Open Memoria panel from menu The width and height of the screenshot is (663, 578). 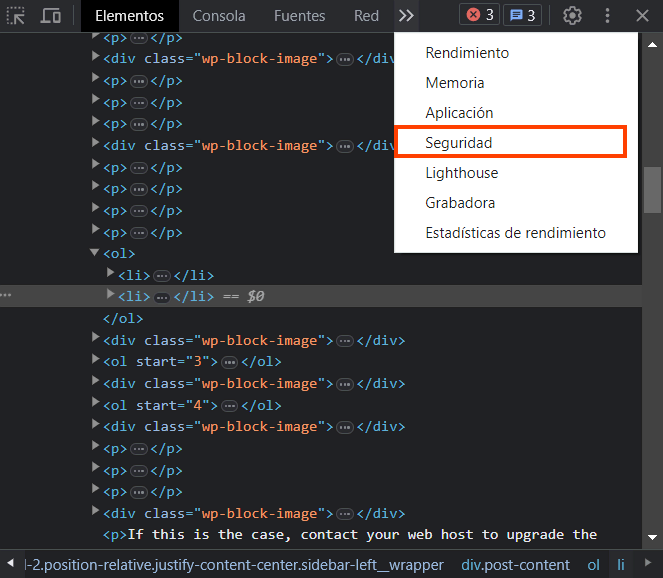454,83
